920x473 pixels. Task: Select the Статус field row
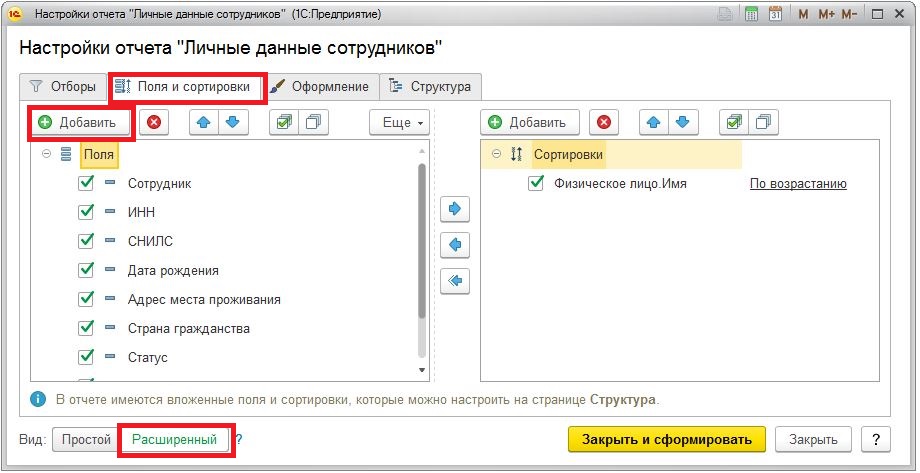(223, 357)
